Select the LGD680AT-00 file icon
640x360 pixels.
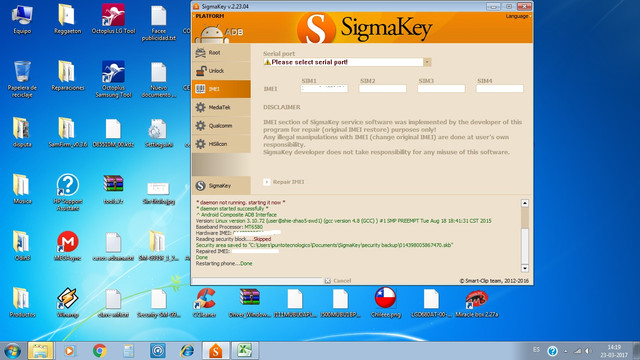coord(431,302)
